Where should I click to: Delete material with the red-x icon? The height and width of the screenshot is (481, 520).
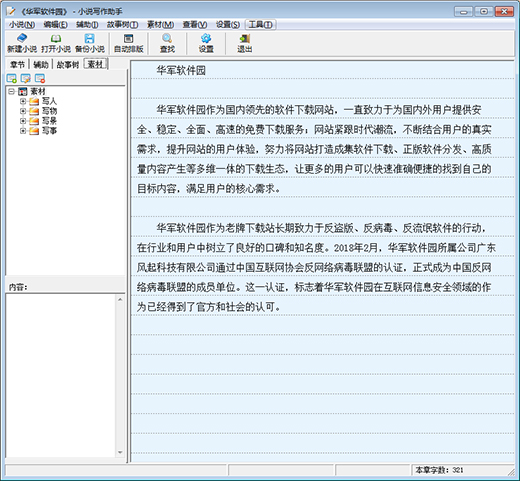click(40, 78)
